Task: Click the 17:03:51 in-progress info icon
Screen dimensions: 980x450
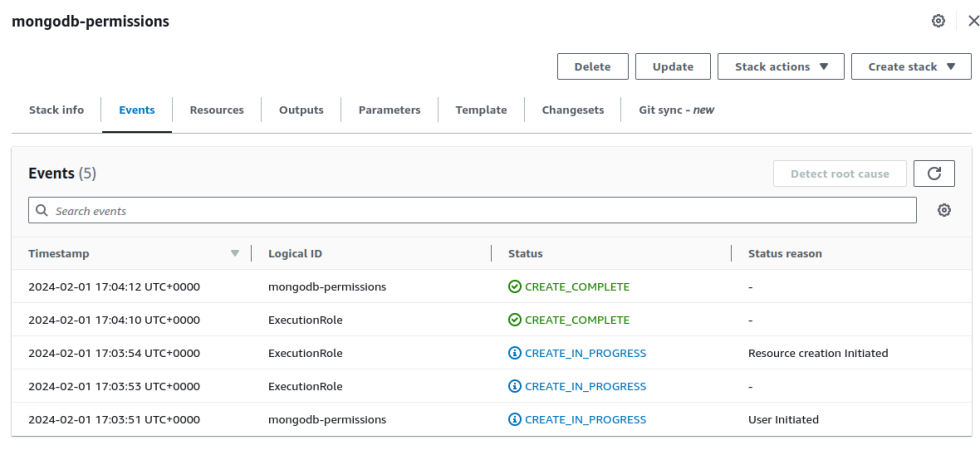Action: [x=514, y=419]
